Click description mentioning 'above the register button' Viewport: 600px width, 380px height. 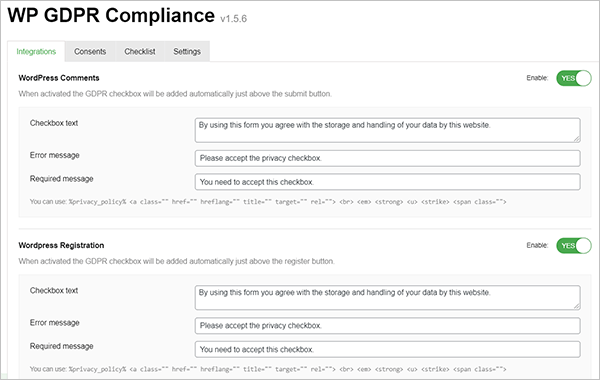click(176, 261)
